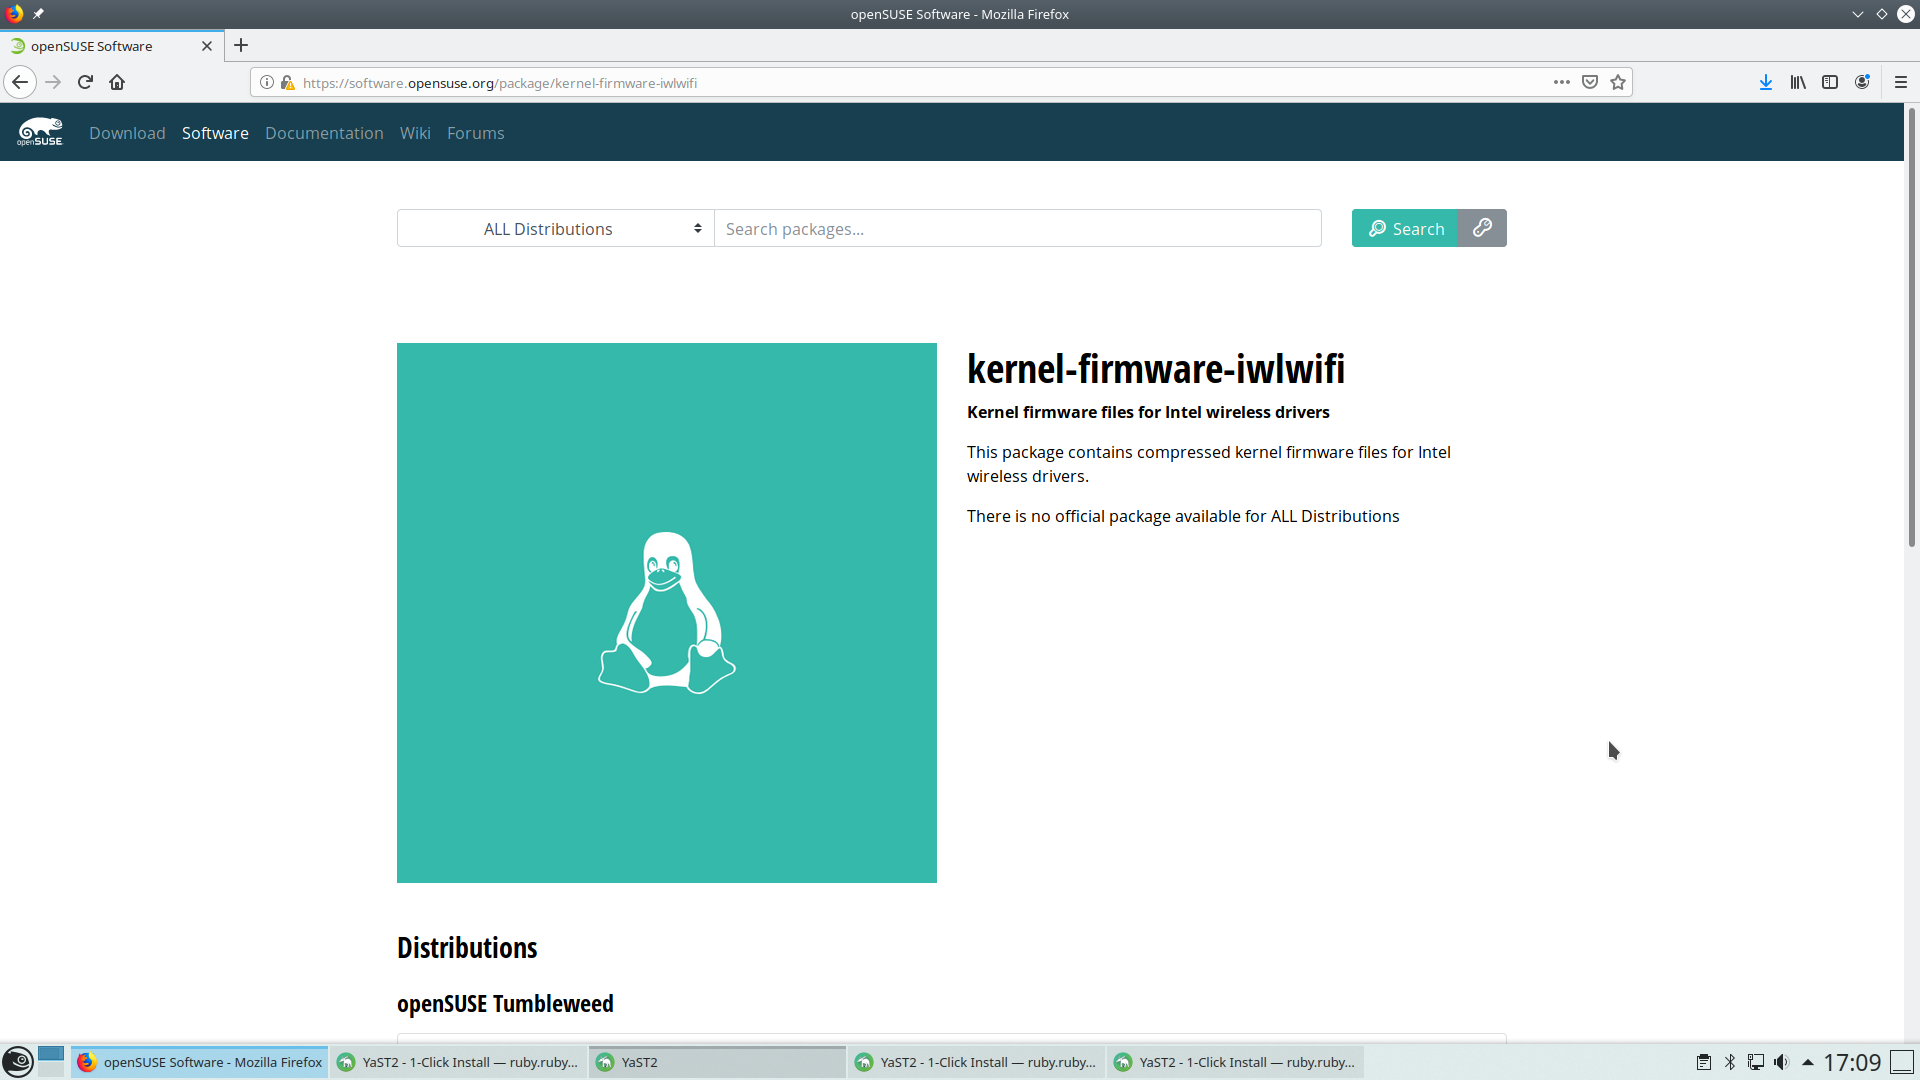Image resolution: width=1920 pixels, height=1080 pixels.
Task: Switch to the YaST2 taskbar window
Action: coord(716,1062)
